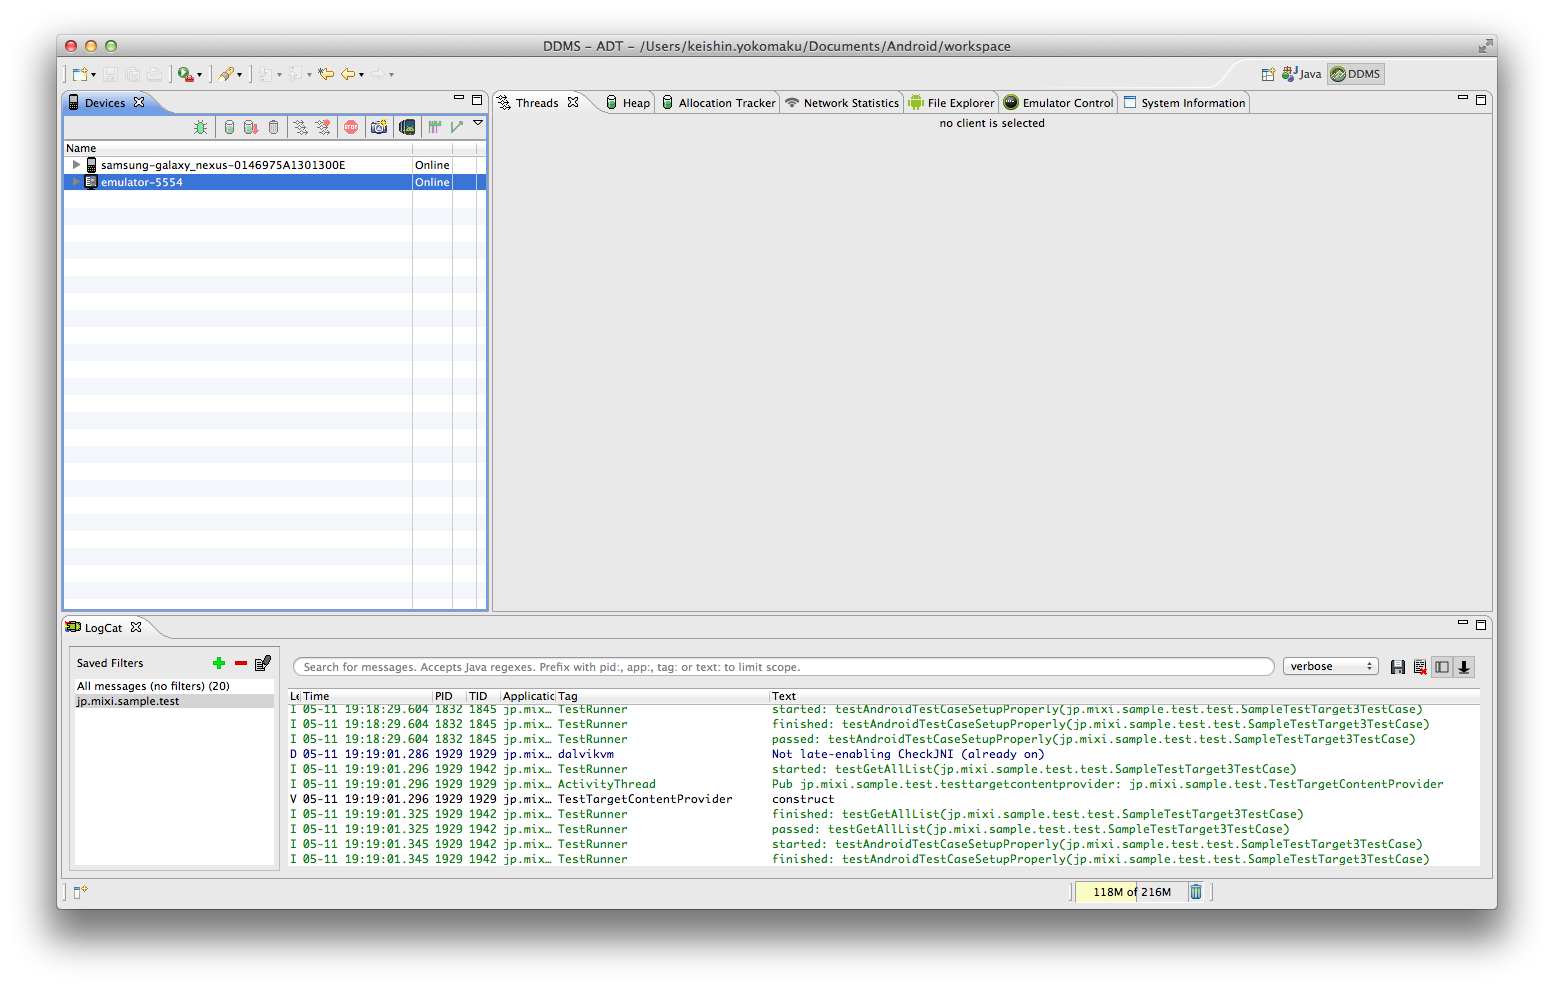Expand the samsung-galaxy_nexus device tree

pos(76,164)
